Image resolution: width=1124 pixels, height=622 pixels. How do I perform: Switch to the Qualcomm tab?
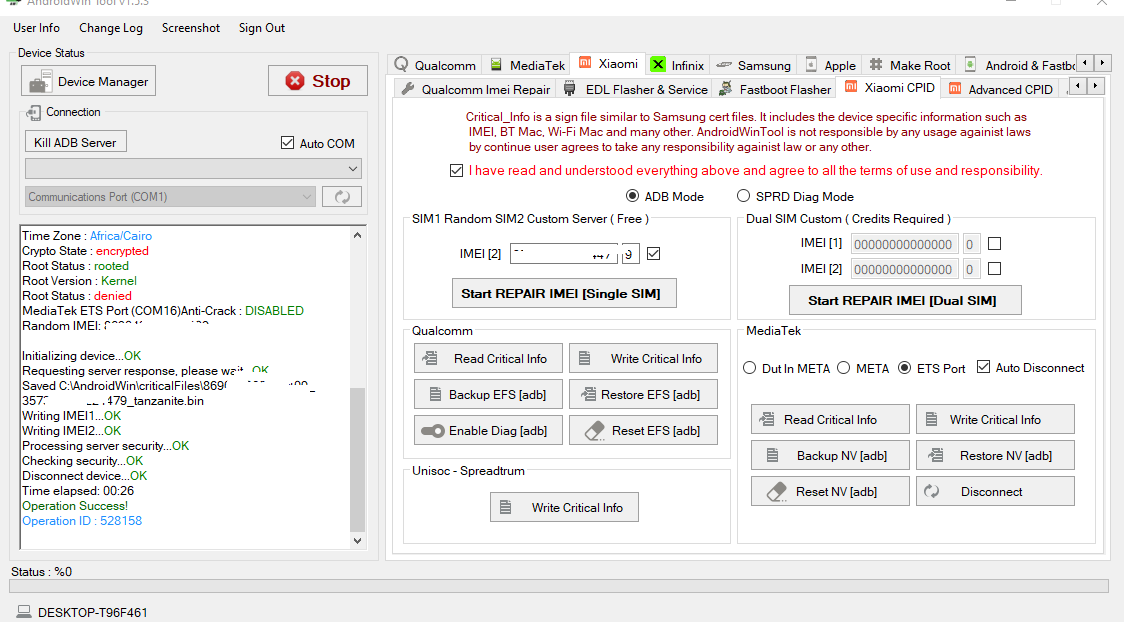pyautogui.click(x=435, y=65)
